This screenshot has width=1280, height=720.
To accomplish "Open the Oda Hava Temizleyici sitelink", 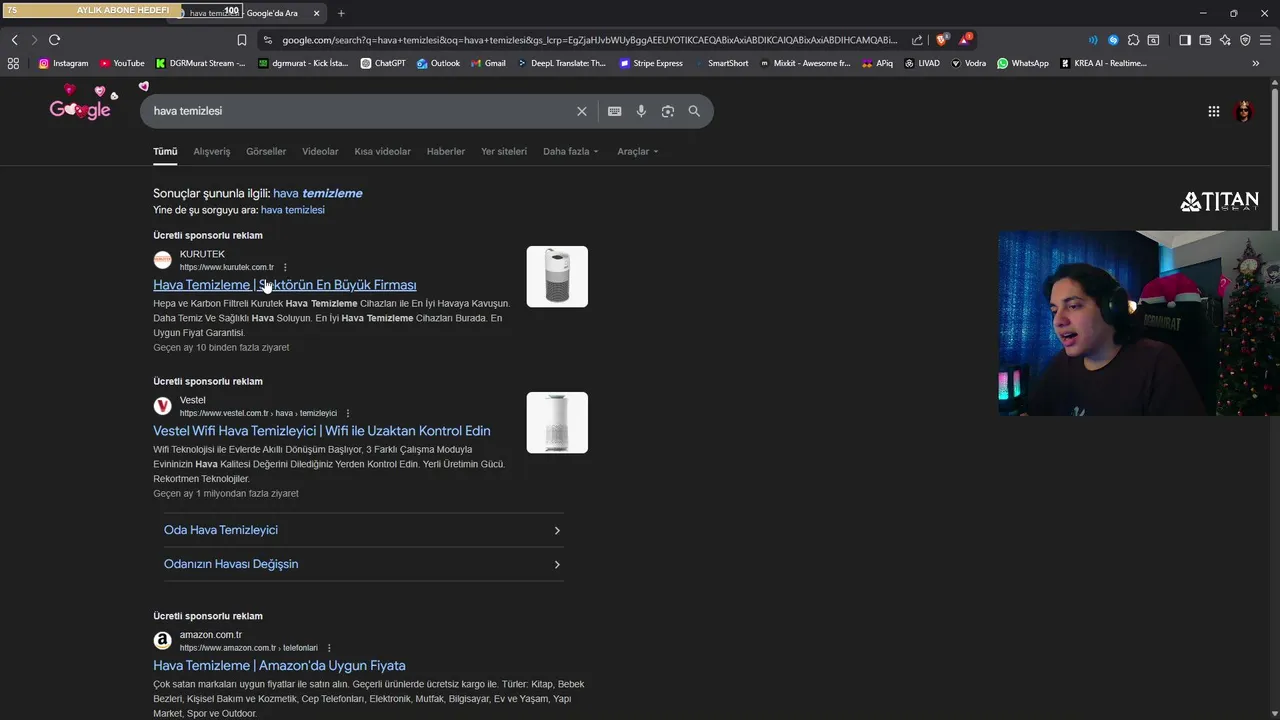I will pos(363,530).
